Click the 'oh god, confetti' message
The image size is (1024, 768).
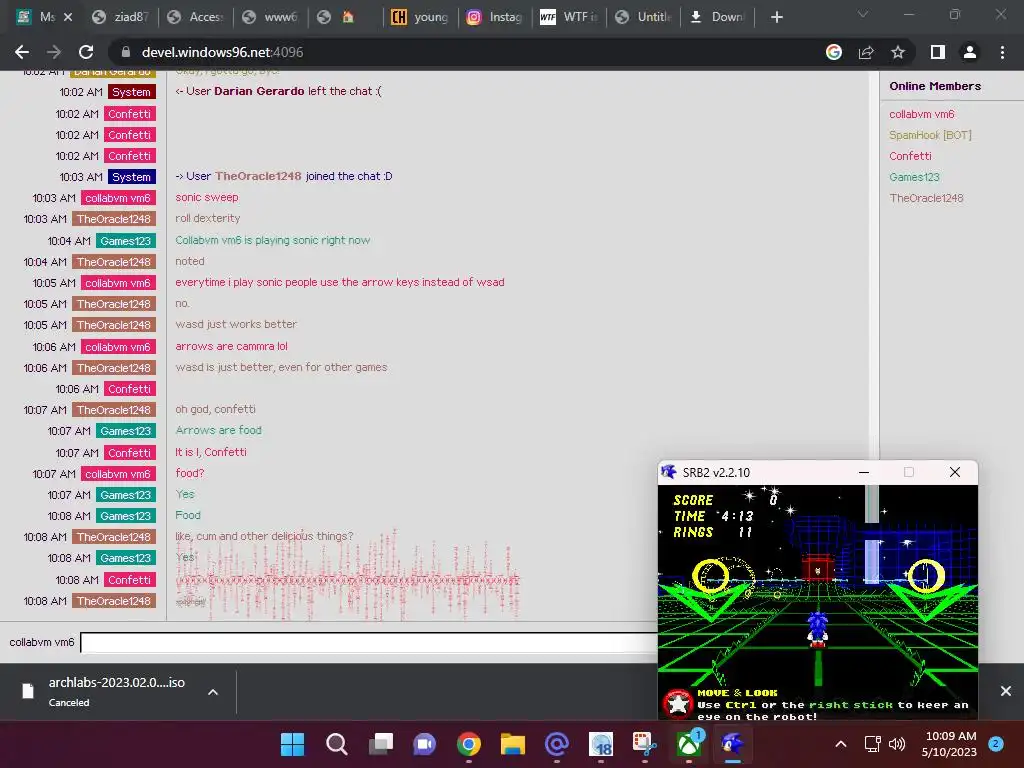(215, 409)
